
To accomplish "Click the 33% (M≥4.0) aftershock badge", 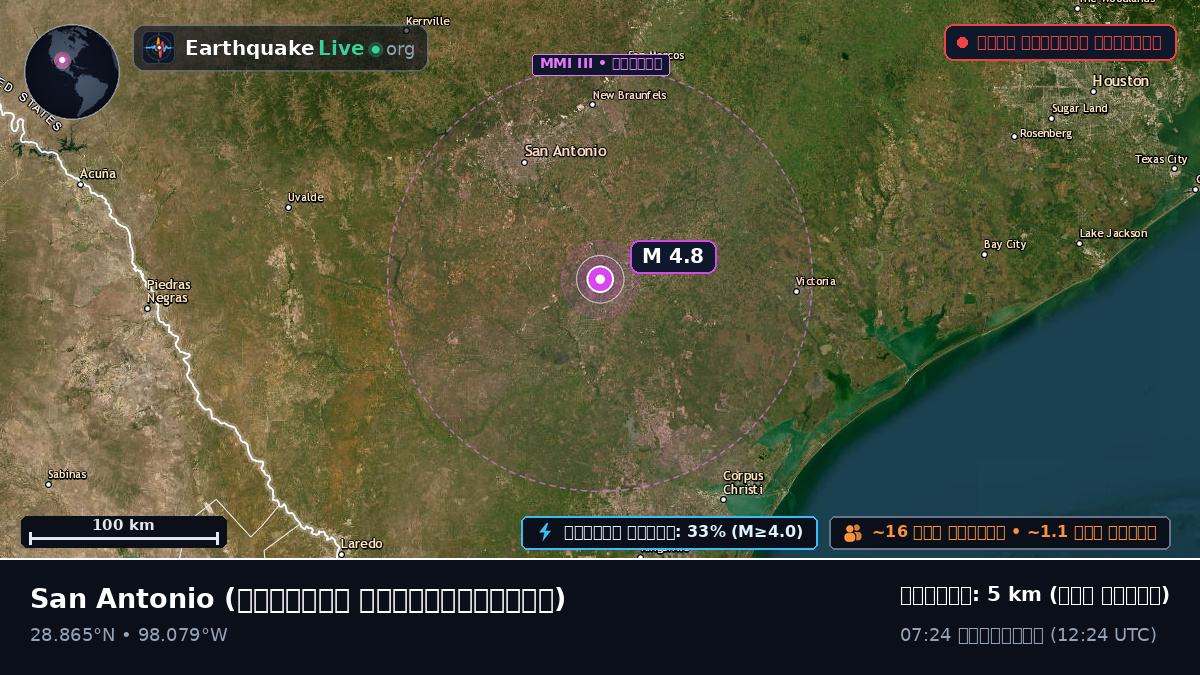I will [x=669, y=532].
